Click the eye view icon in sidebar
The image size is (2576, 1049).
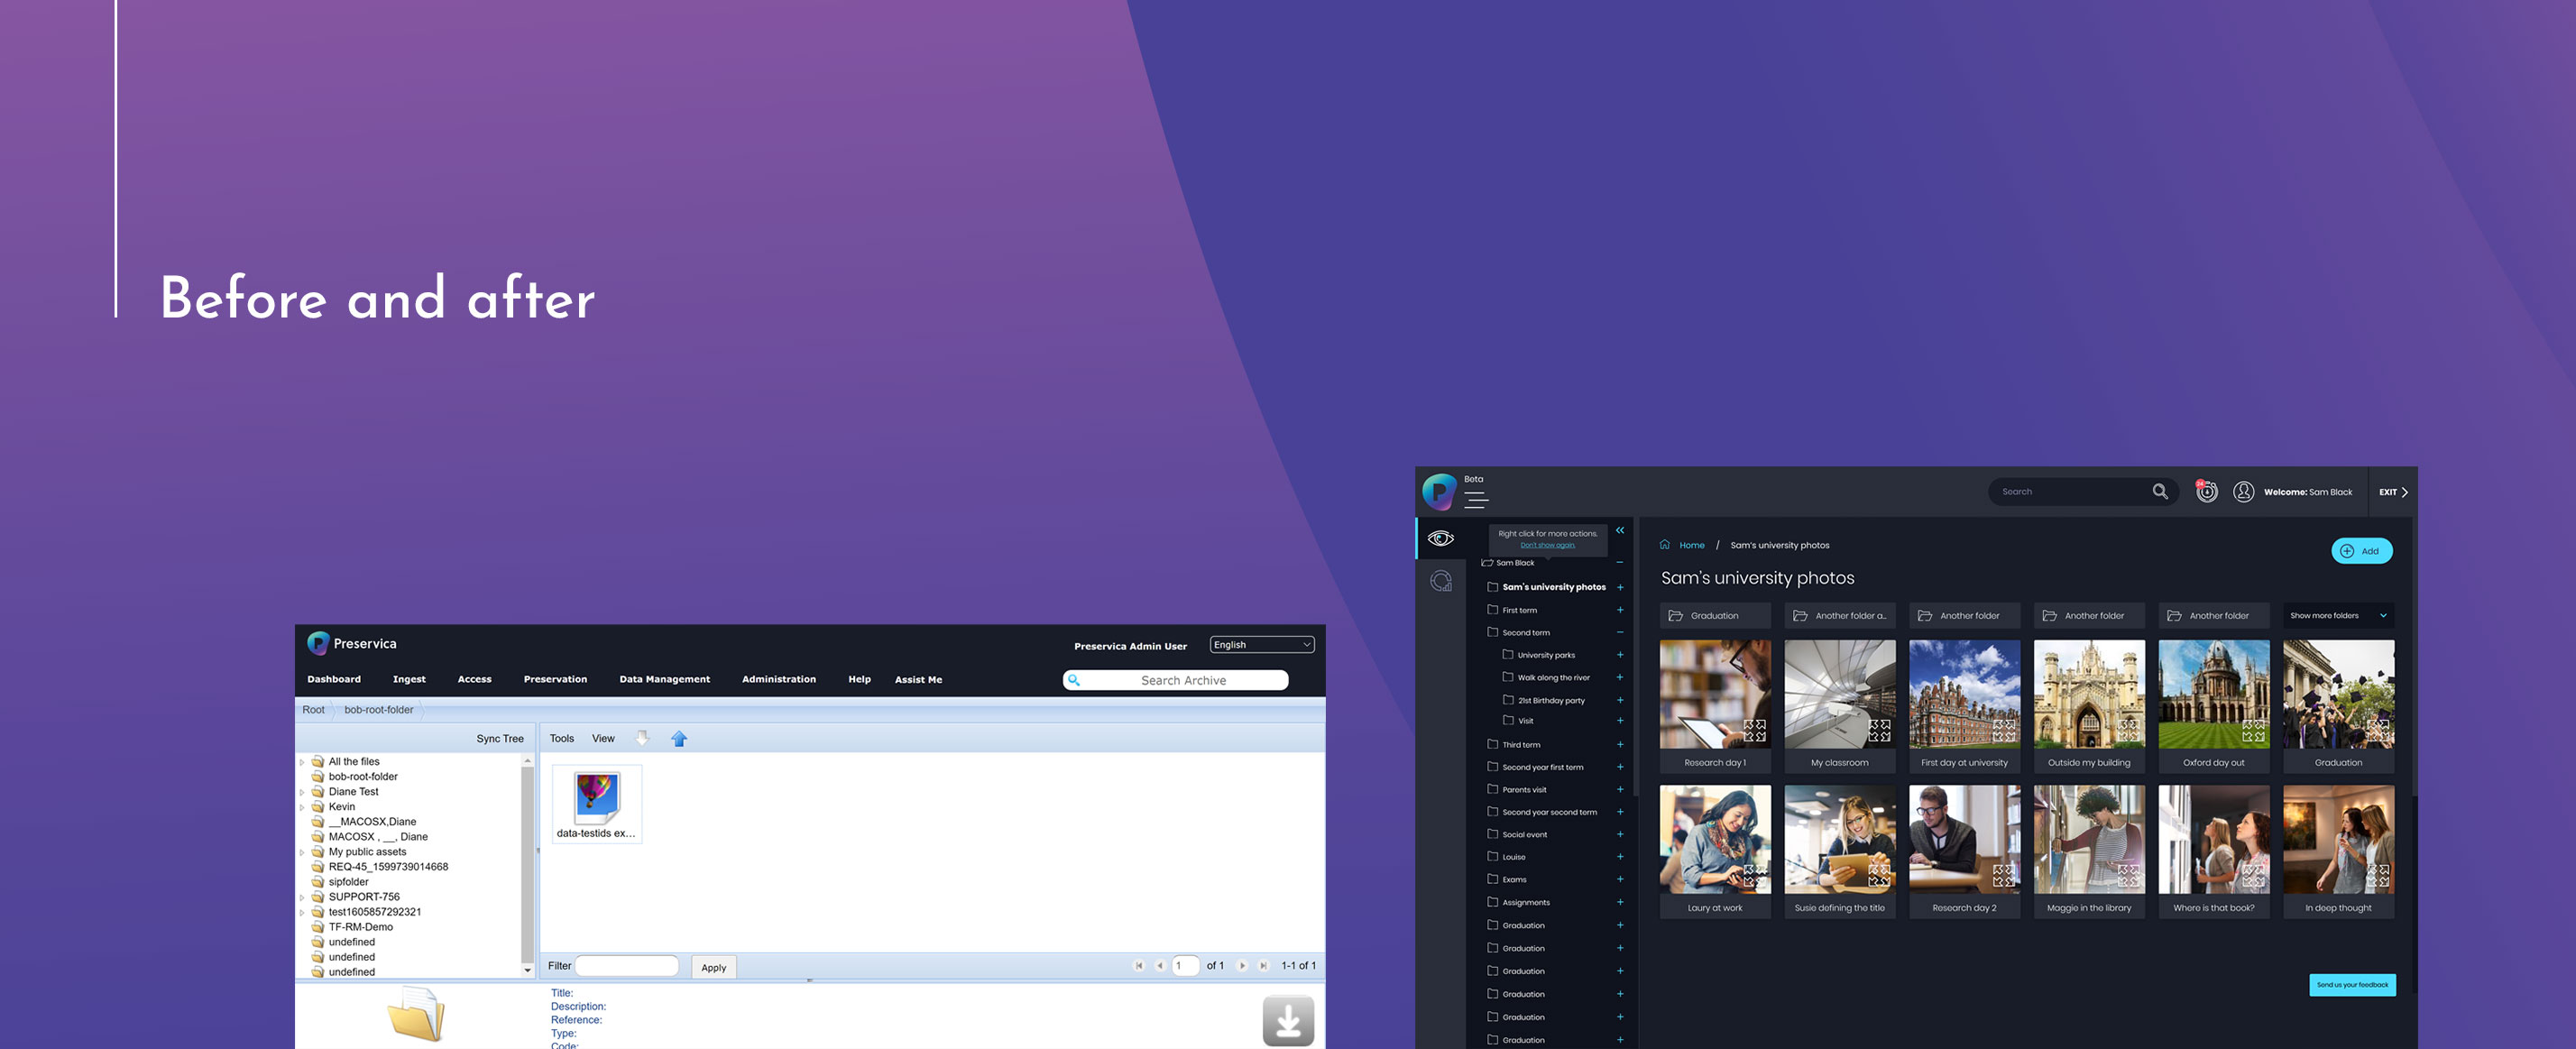coord(1440,538)
